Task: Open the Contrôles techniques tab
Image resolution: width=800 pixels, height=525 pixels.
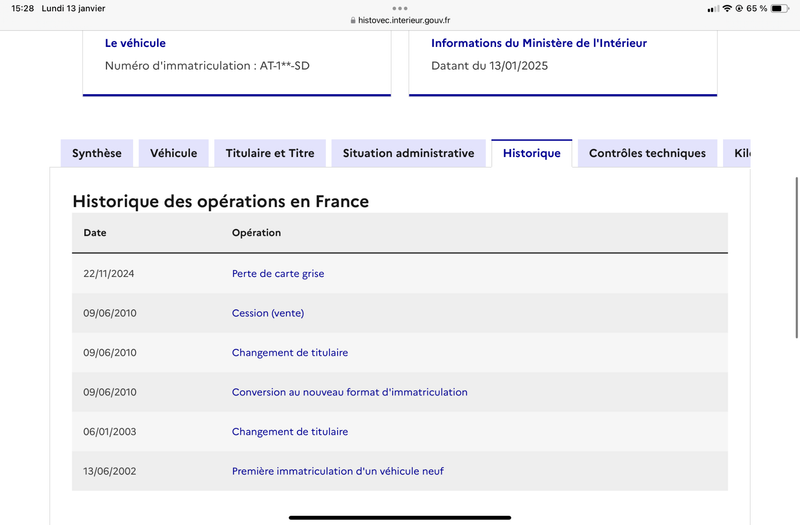Action: tap(647, 153)
